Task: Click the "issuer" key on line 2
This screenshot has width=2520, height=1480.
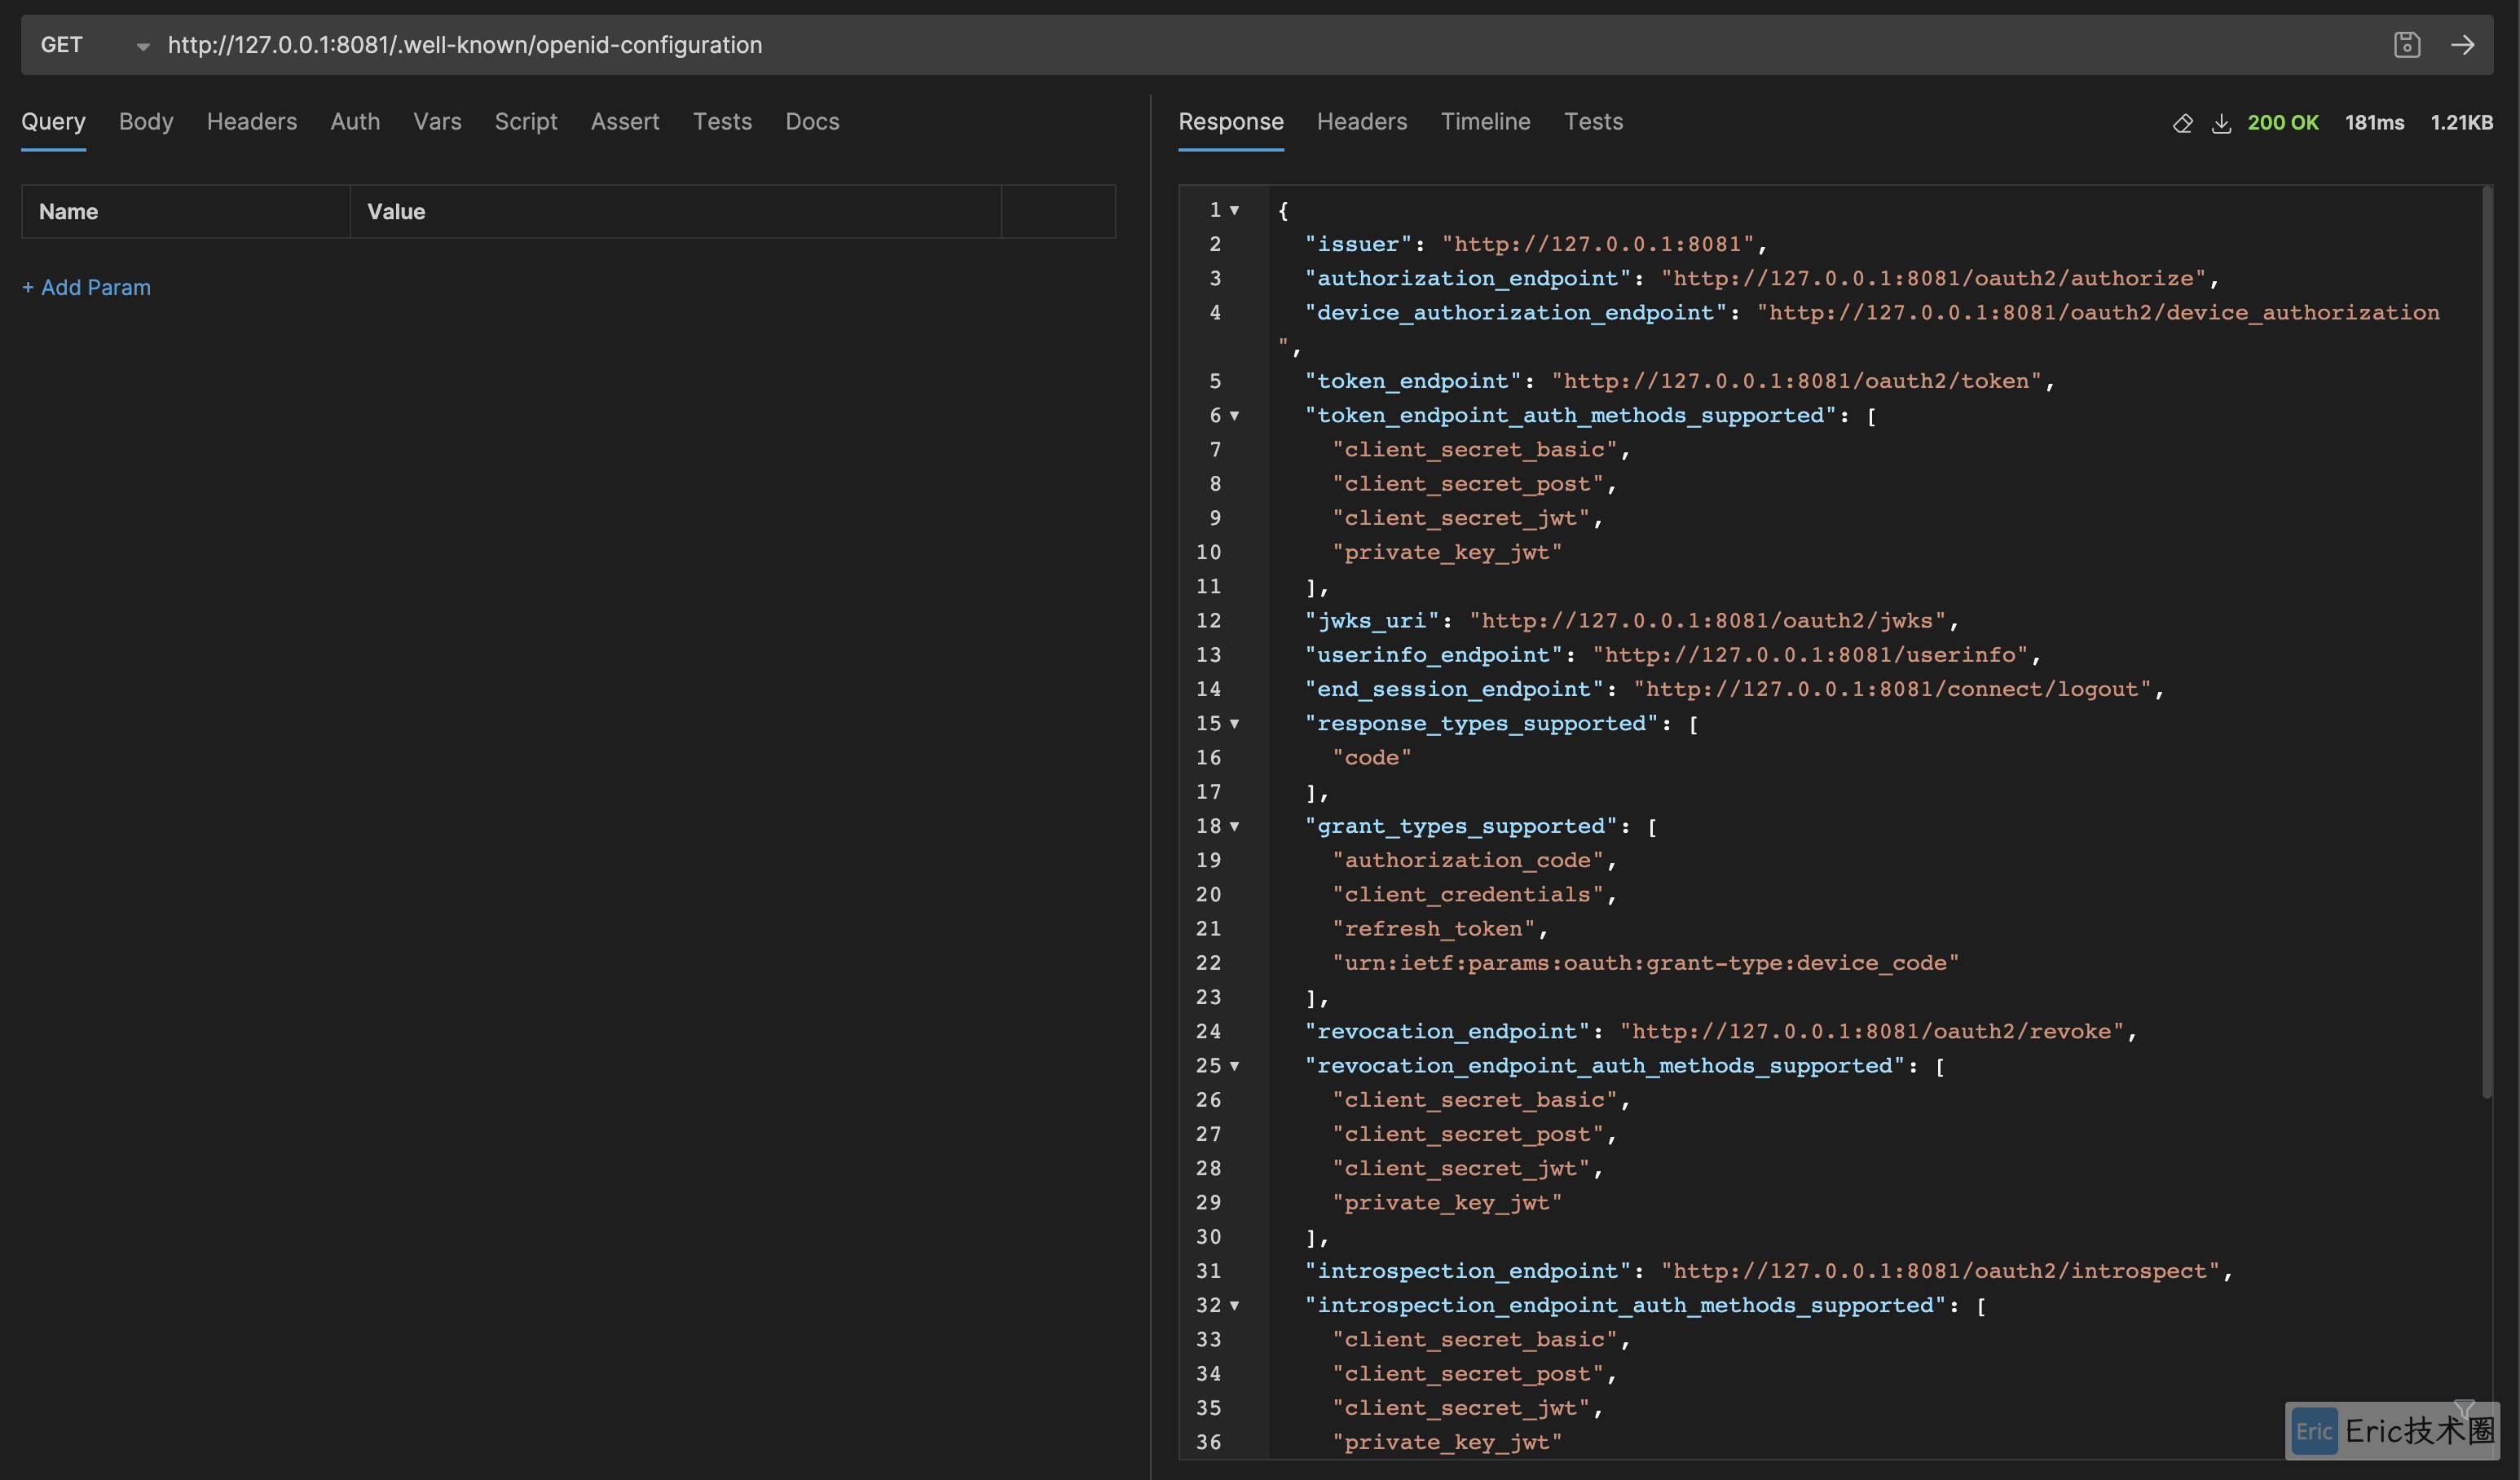Action: pyautogui.click(x=1357, y=244)
